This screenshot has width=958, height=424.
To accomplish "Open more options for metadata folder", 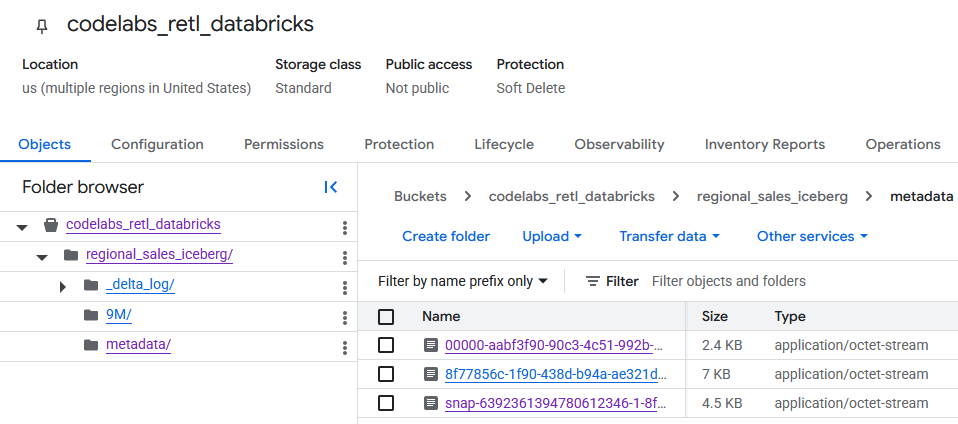I will pos(344,347).
